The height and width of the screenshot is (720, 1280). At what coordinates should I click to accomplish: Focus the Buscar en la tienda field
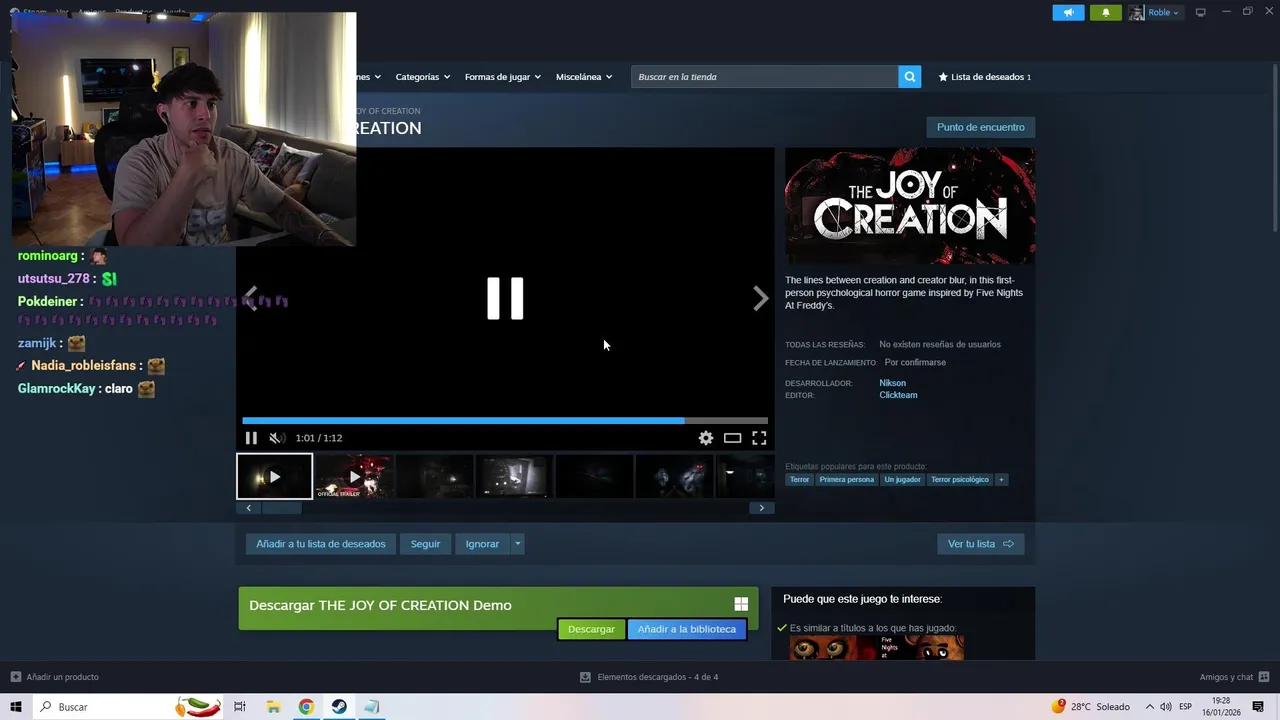(764, 77)
